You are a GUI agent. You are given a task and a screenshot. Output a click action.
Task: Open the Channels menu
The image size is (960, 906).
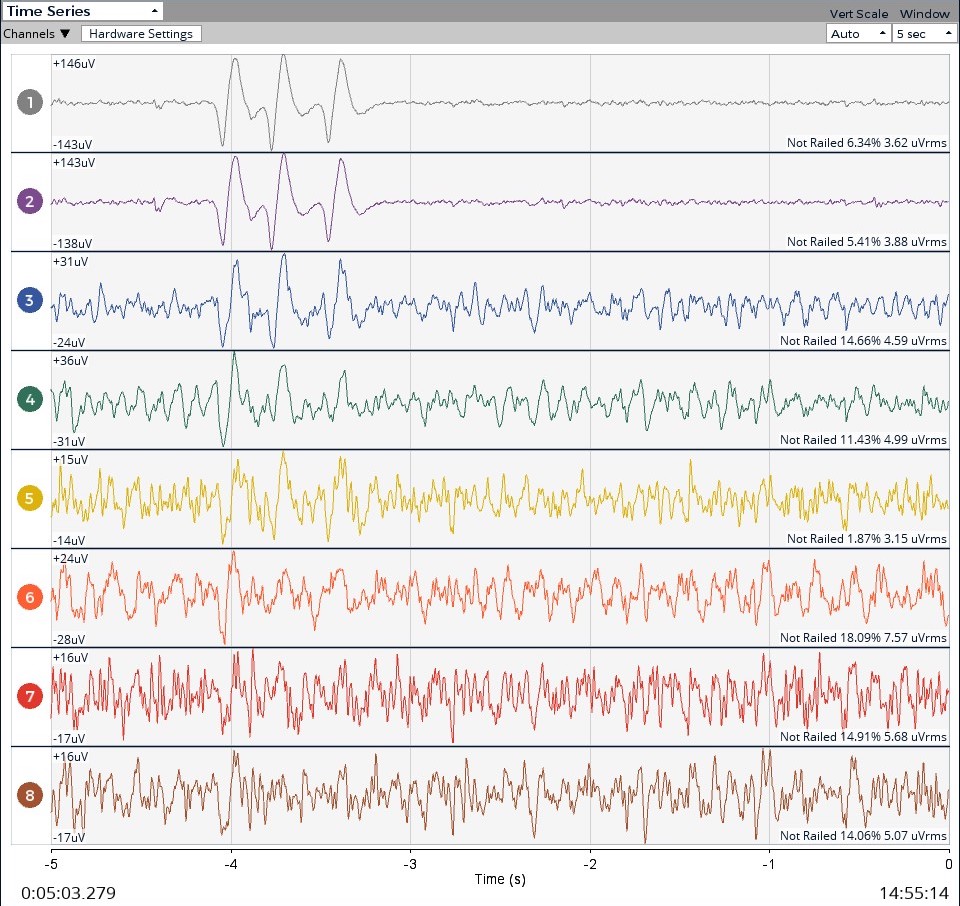36,33
